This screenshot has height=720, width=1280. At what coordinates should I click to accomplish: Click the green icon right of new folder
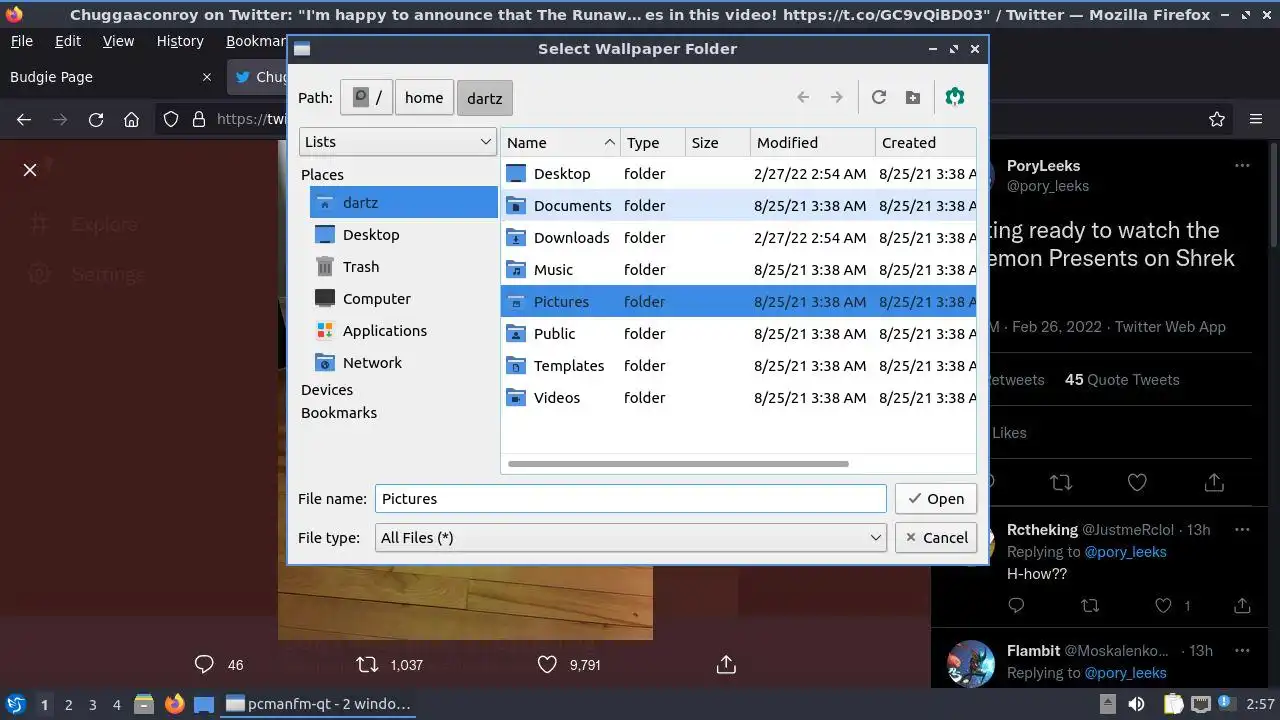(x=955, y=97)
